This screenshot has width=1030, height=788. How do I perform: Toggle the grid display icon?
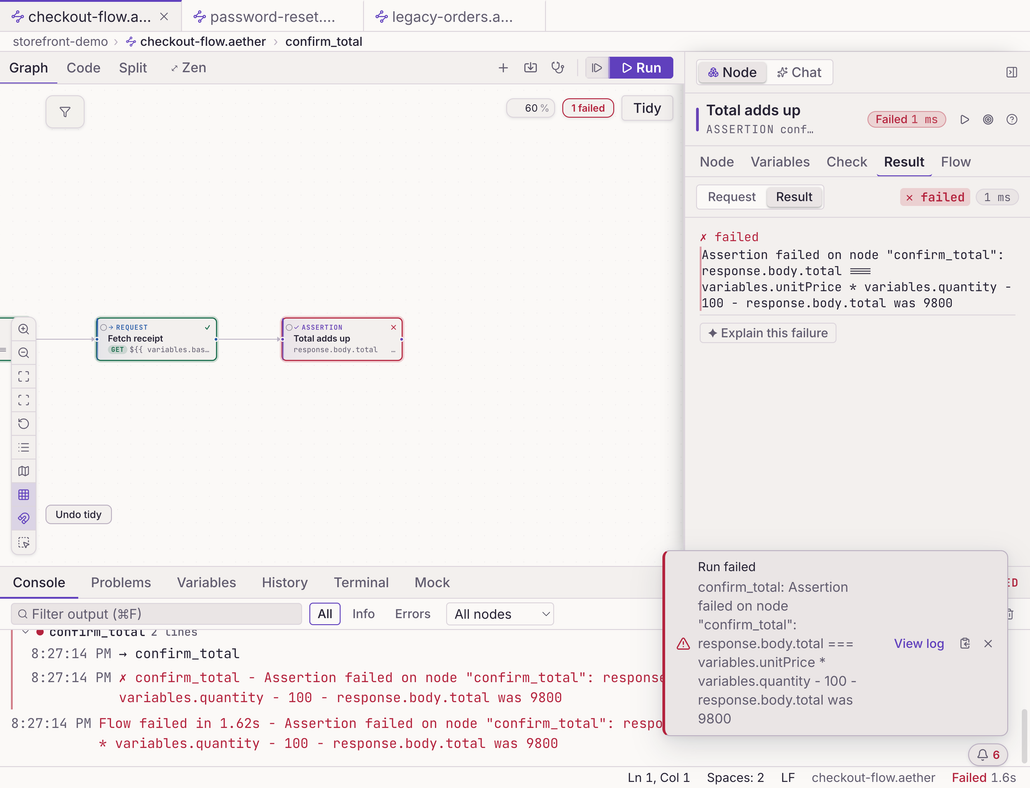pyautogui.click(x=24, y=494)
